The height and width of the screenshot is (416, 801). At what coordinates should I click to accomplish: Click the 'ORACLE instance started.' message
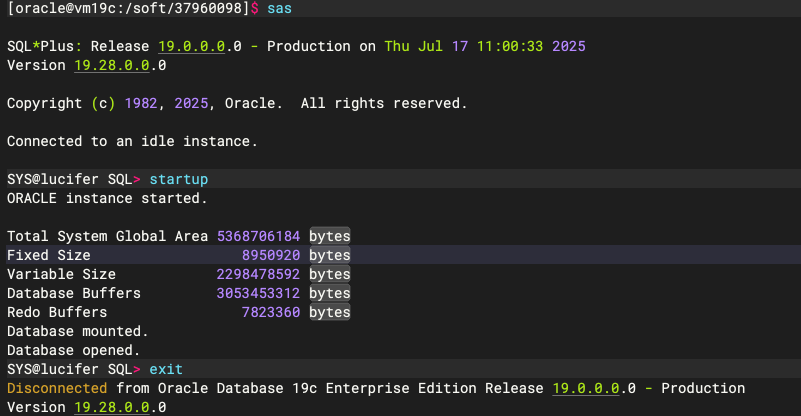107,198
